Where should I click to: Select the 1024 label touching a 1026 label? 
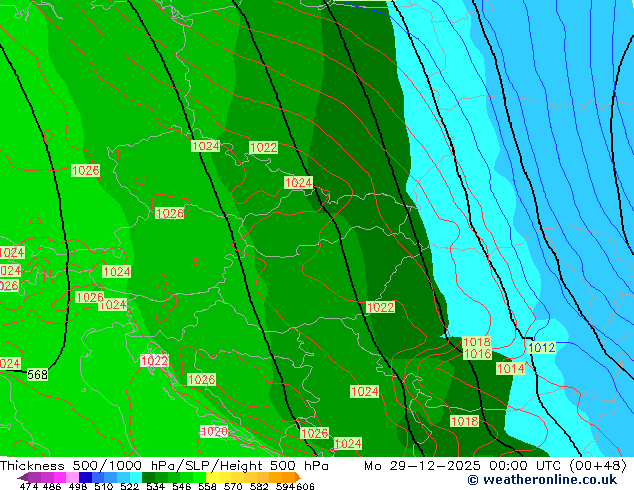point(112,304)
